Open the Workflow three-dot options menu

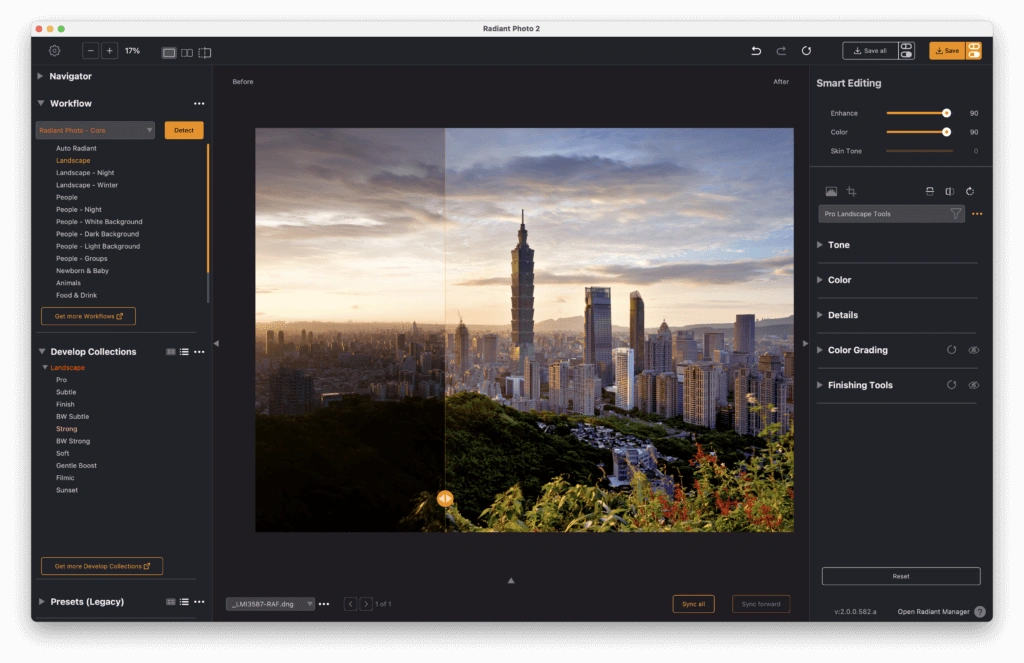tap(199, 104)
